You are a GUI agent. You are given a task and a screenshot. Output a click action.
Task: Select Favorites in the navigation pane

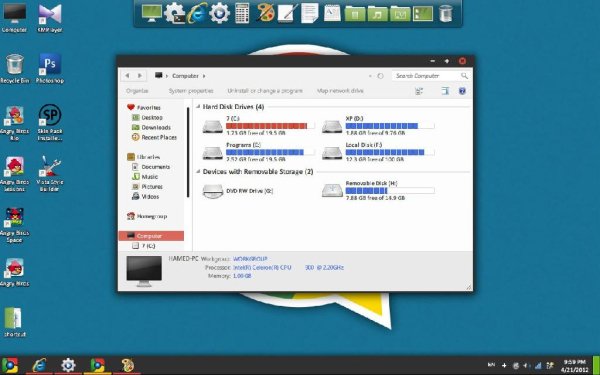click(x=144, y=108)
